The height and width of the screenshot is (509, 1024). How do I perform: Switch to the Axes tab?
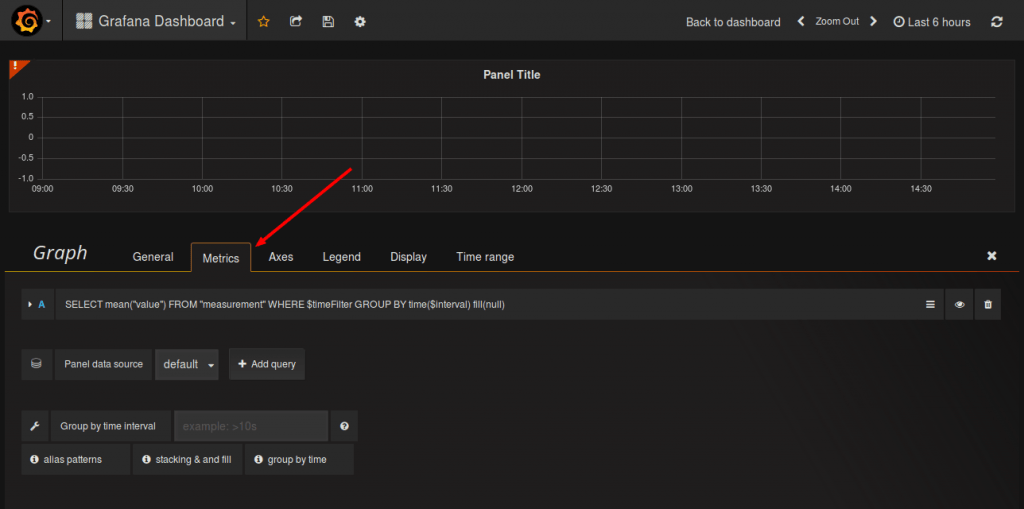coord(281,257)
